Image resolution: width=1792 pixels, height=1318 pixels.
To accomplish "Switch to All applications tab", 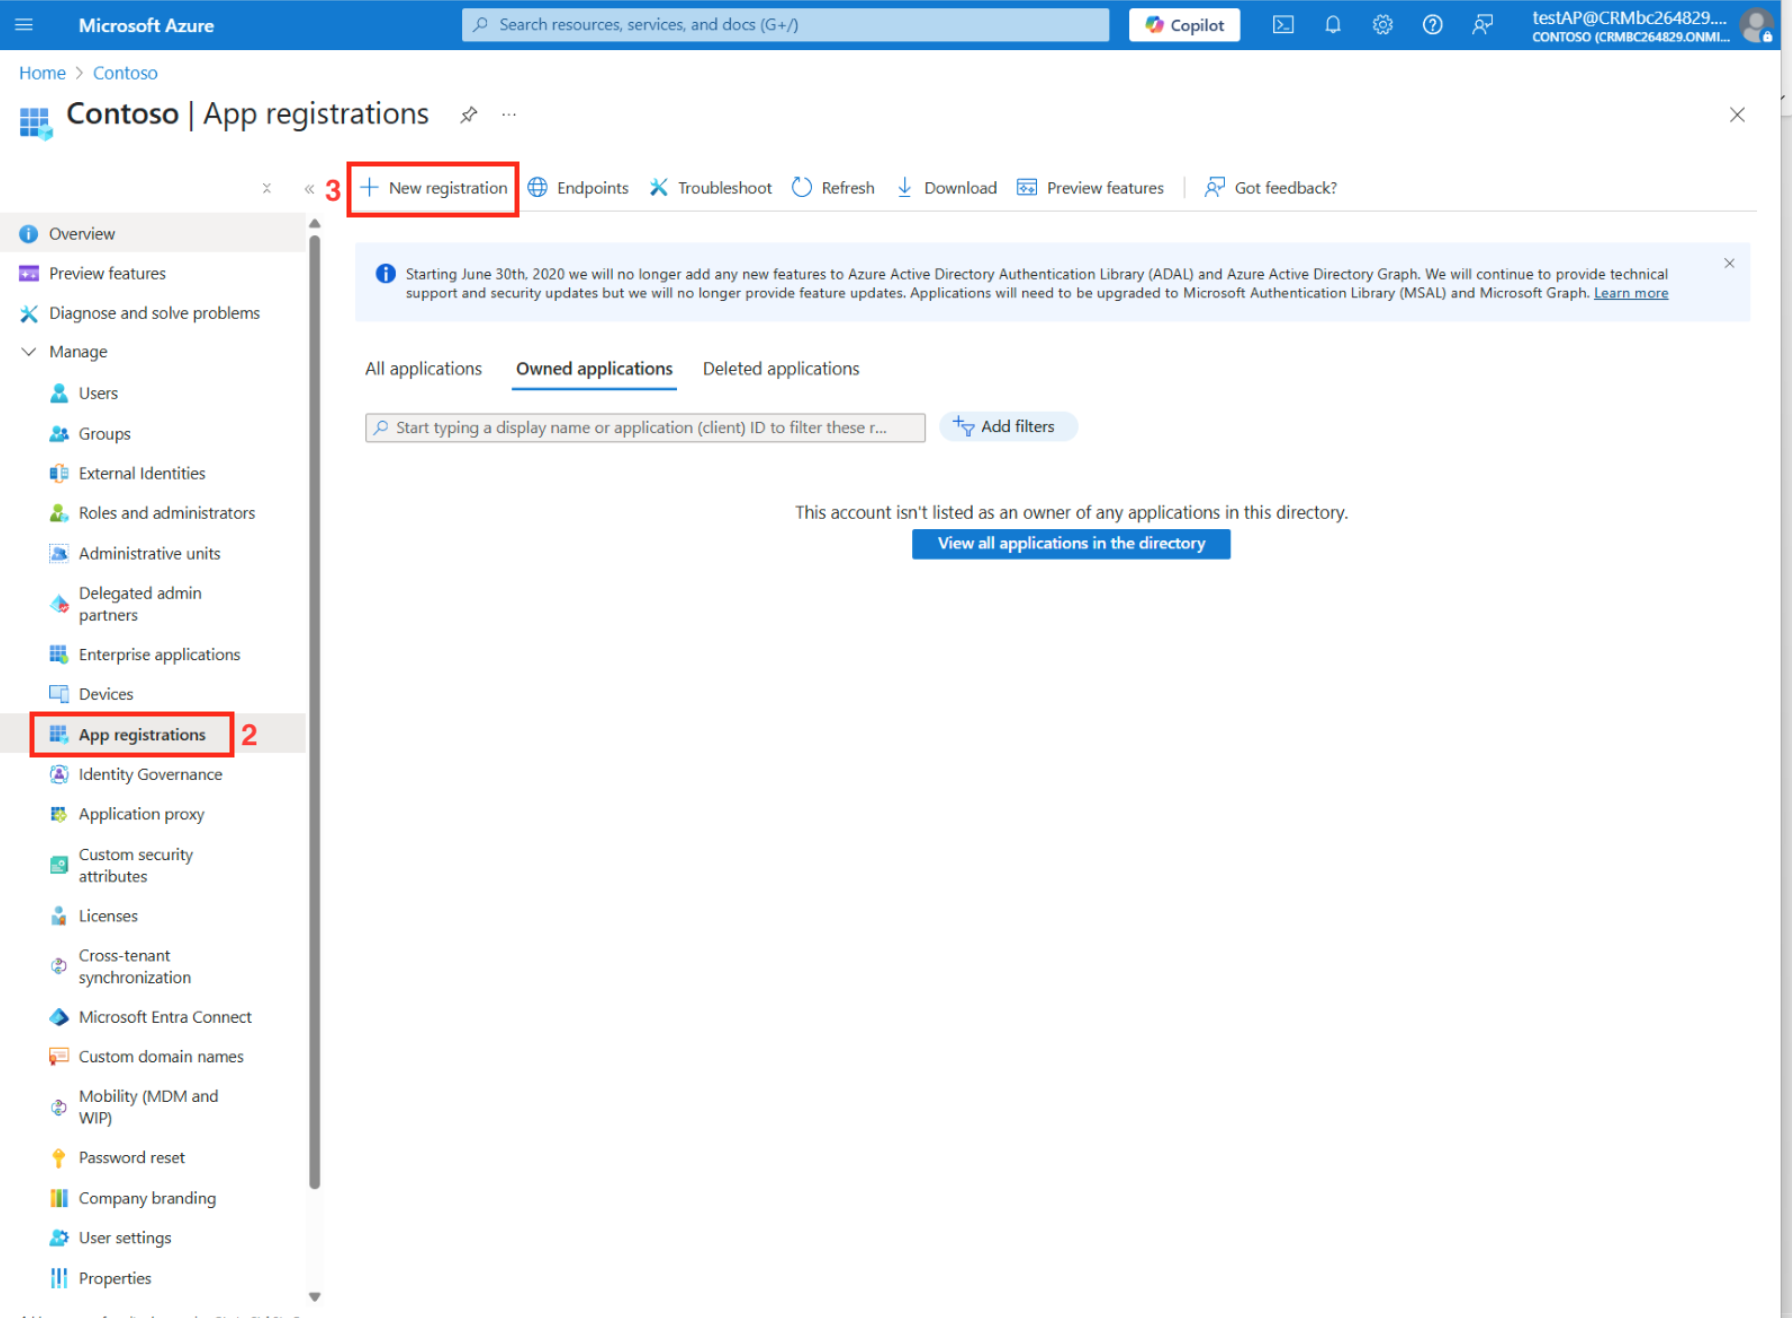I will click(423, 369).
